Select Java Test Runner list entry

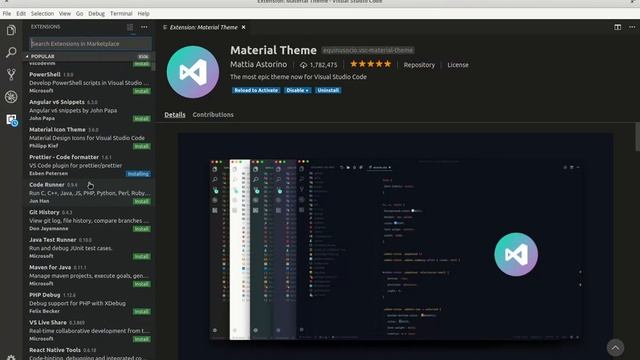89,248
